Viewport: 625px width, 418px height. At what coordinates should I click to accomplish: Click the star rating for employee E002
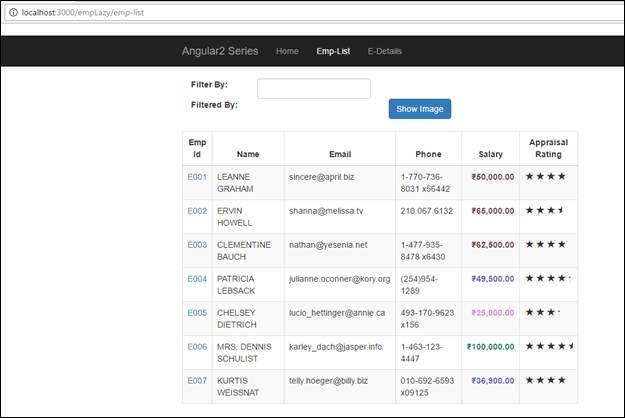pos(546,211)
